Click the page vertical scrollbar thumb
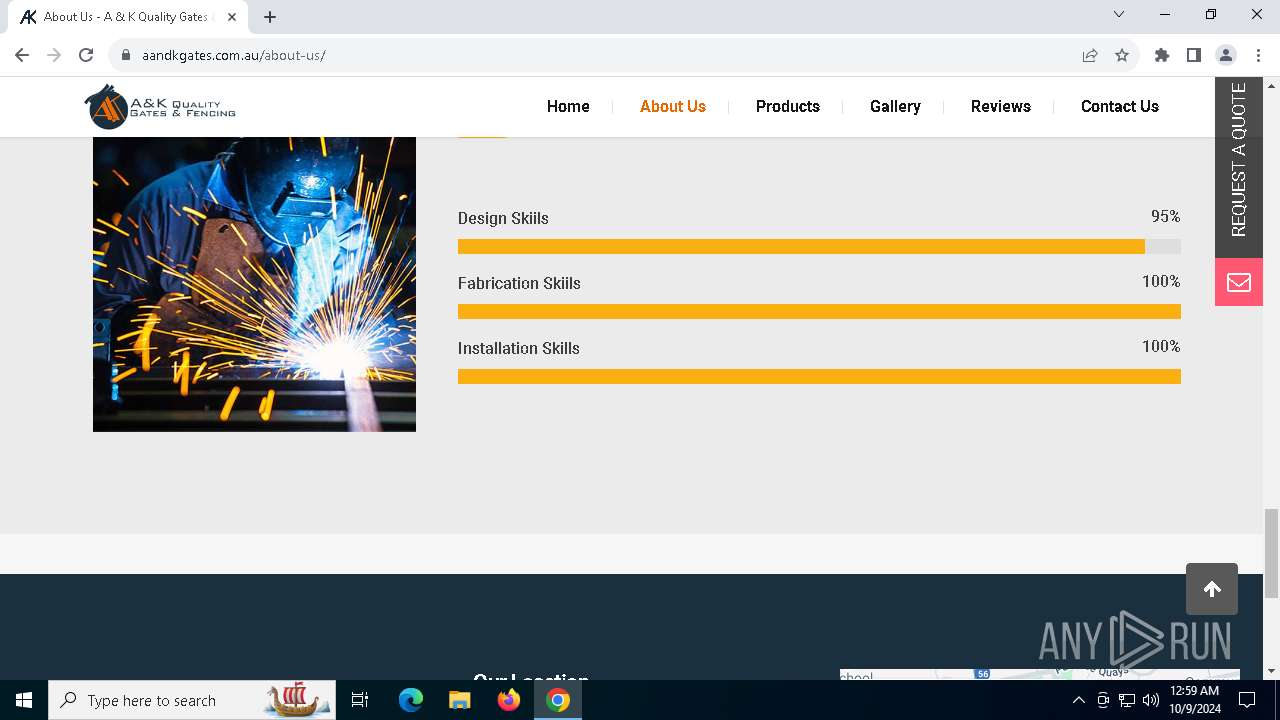Screen dimensions: 1280x720 tap(1271, 553)
